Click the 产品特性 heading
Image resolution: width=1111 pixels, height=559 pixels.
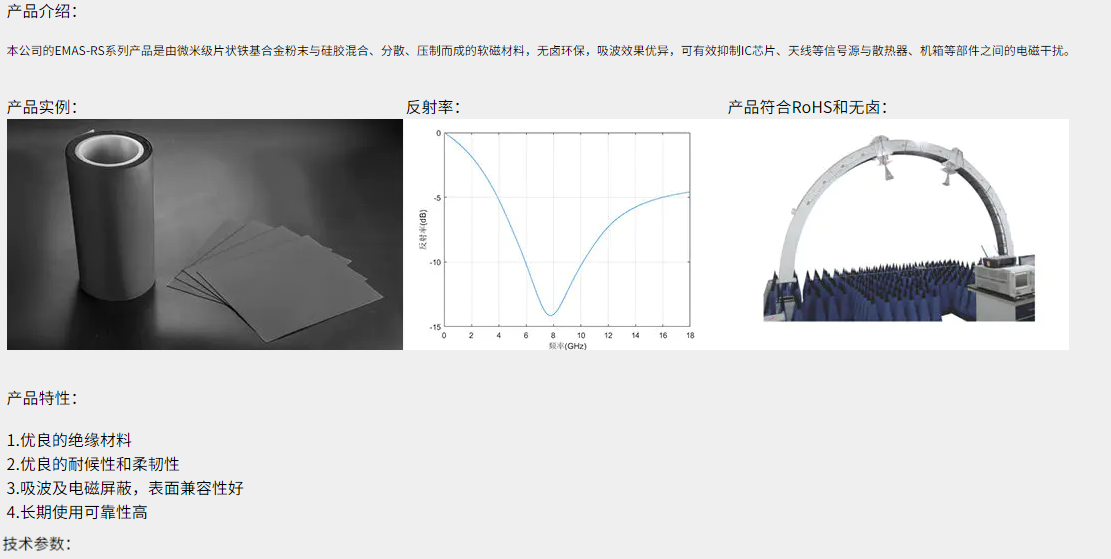(41, 398)
